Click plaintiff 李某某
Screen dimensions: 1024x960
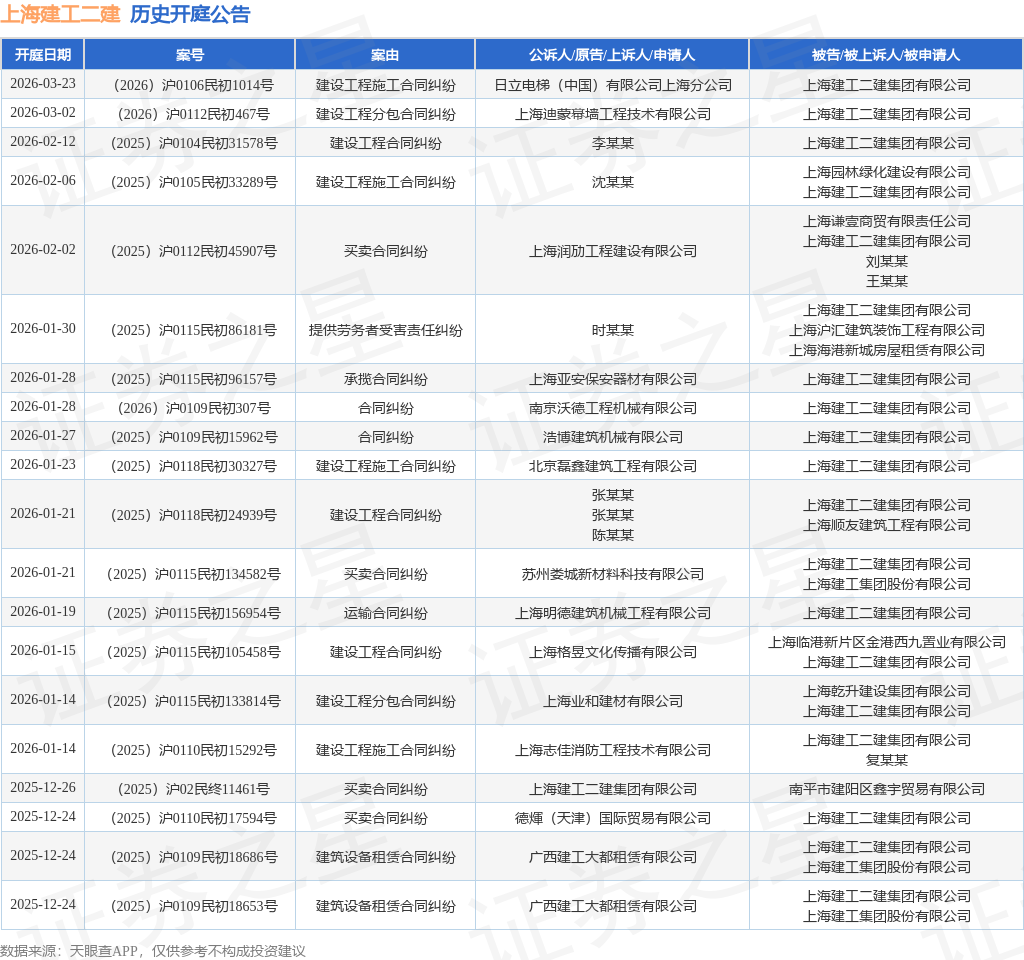[x=613, y=143]
